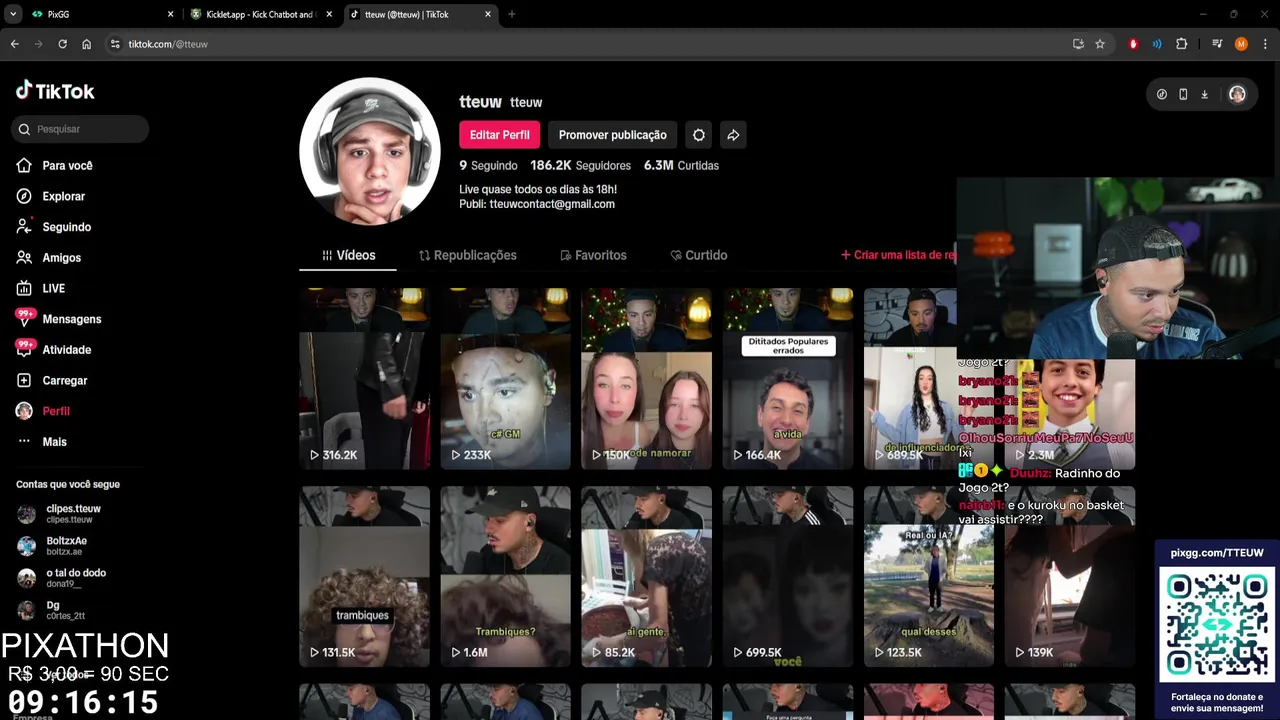Open the video with 233K views
1280x720 pixels.
(505, 379)
